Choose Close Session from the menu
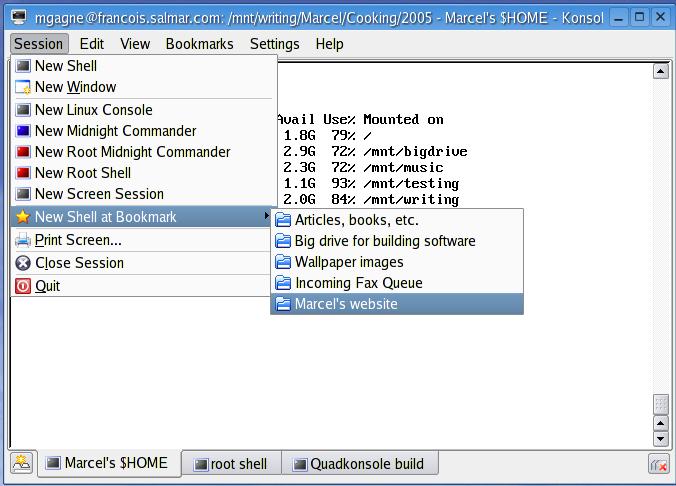The width and height of the screenshot is (676, 486). click(141, 263)
